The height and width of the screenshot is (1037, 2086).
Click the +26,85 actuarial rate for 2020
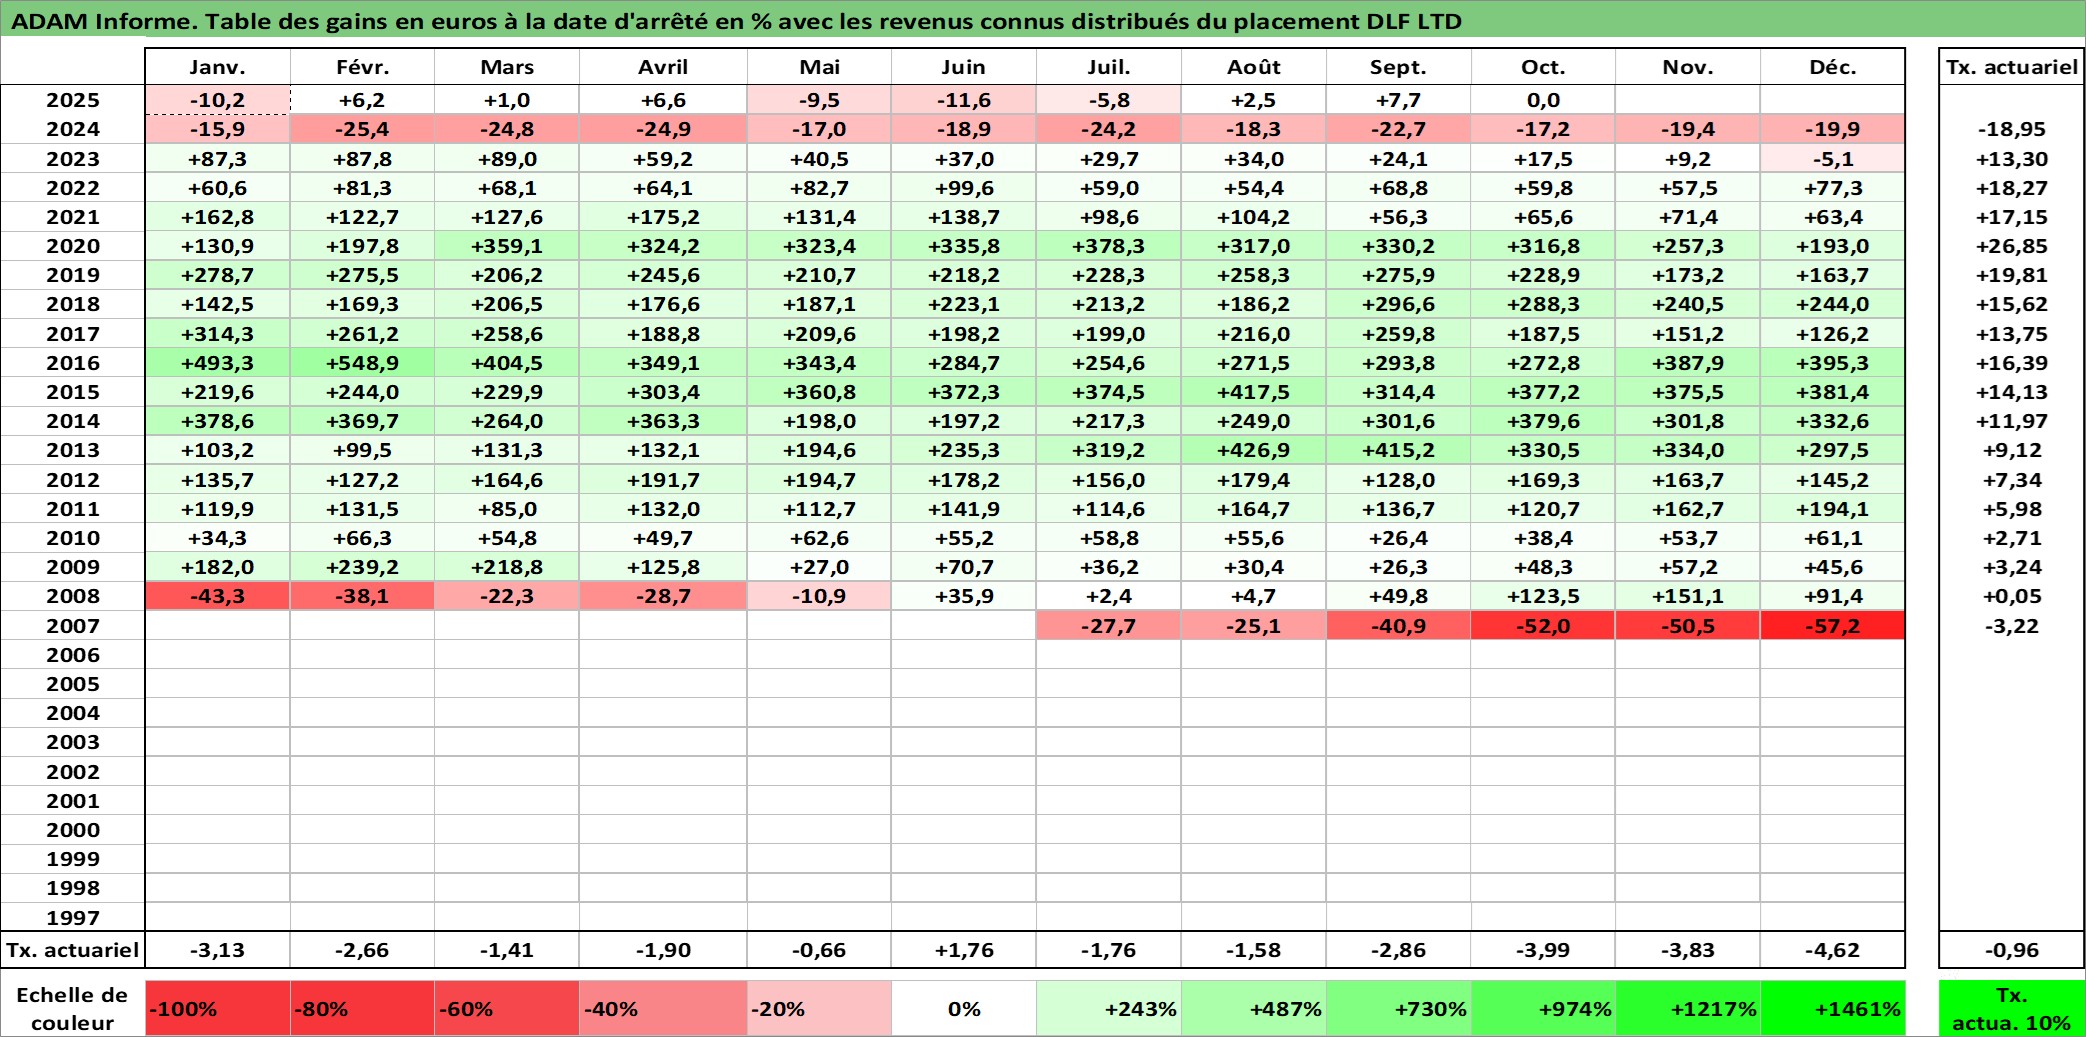[x=2011, y=246]
